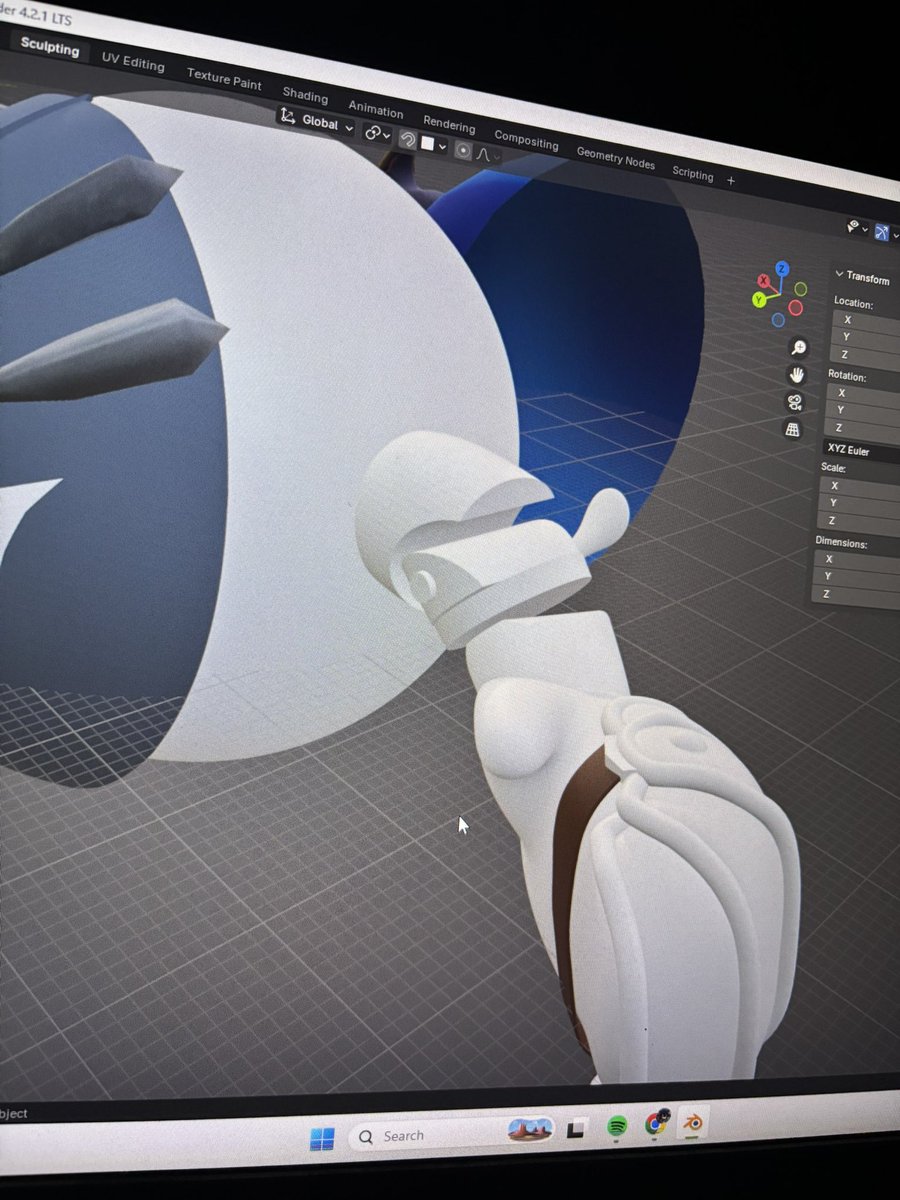The image size is (900, 1200).
Task: Open Chrome from the taskbar
Action: (x=656, y=1123)
